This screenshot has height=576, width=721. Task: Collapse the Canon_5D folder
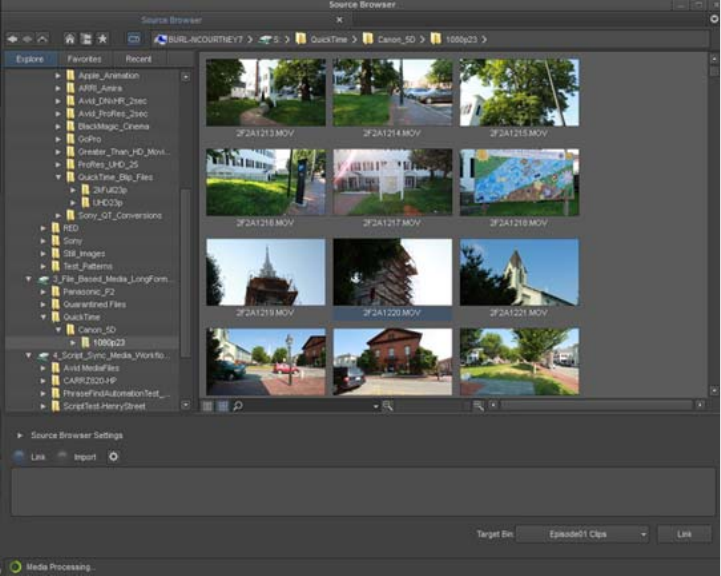[58, 330]
